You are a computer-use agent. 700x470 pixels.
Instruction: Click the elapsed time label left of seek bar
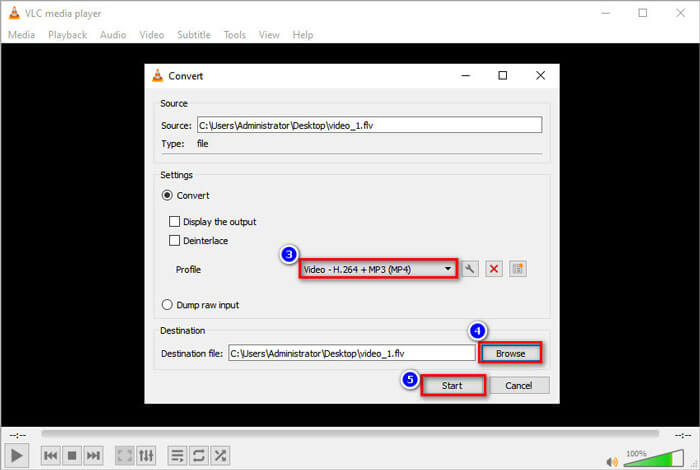18,435
